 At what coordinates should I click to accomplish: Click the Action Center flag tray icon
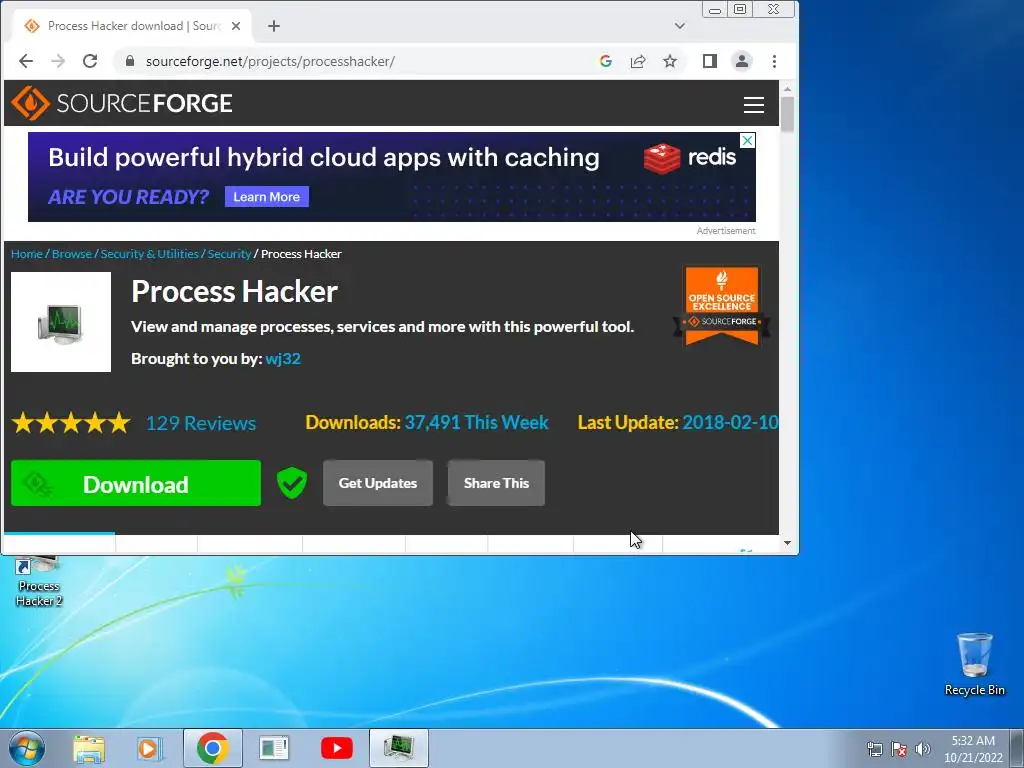pyautogui.click(x=899, y=749)
